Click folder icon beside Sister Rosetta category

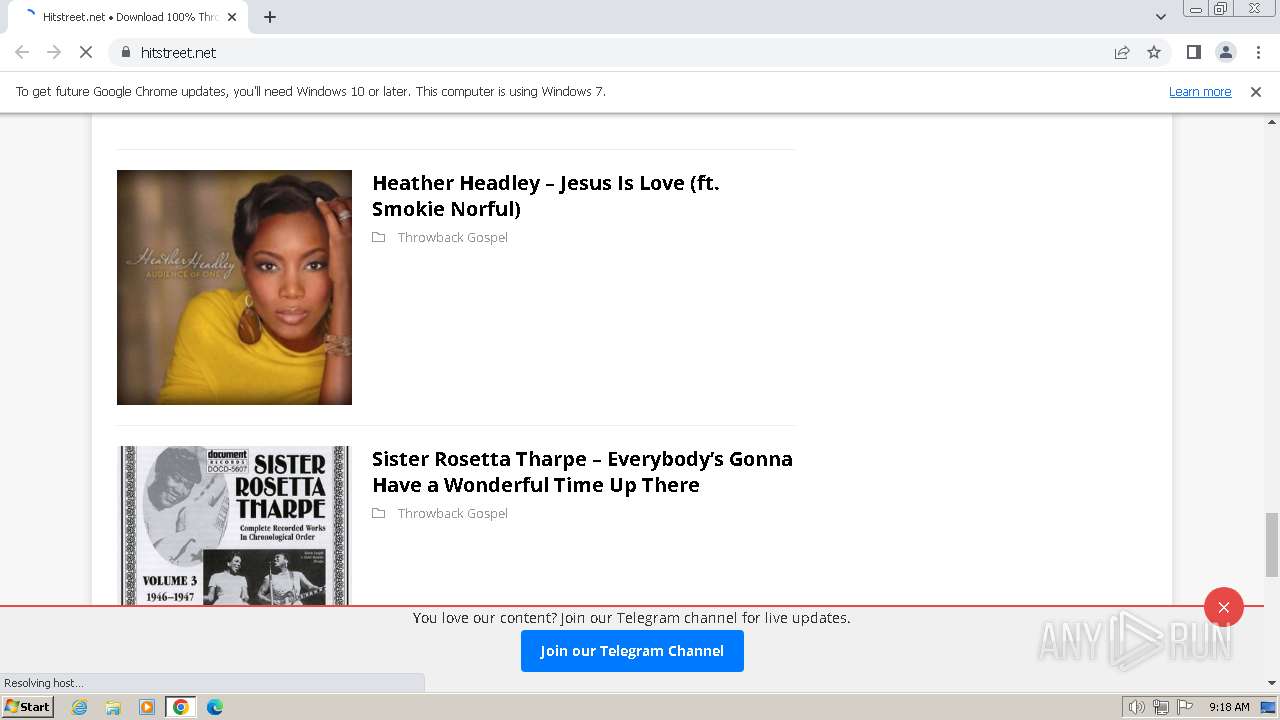click(x=379, y=513)
